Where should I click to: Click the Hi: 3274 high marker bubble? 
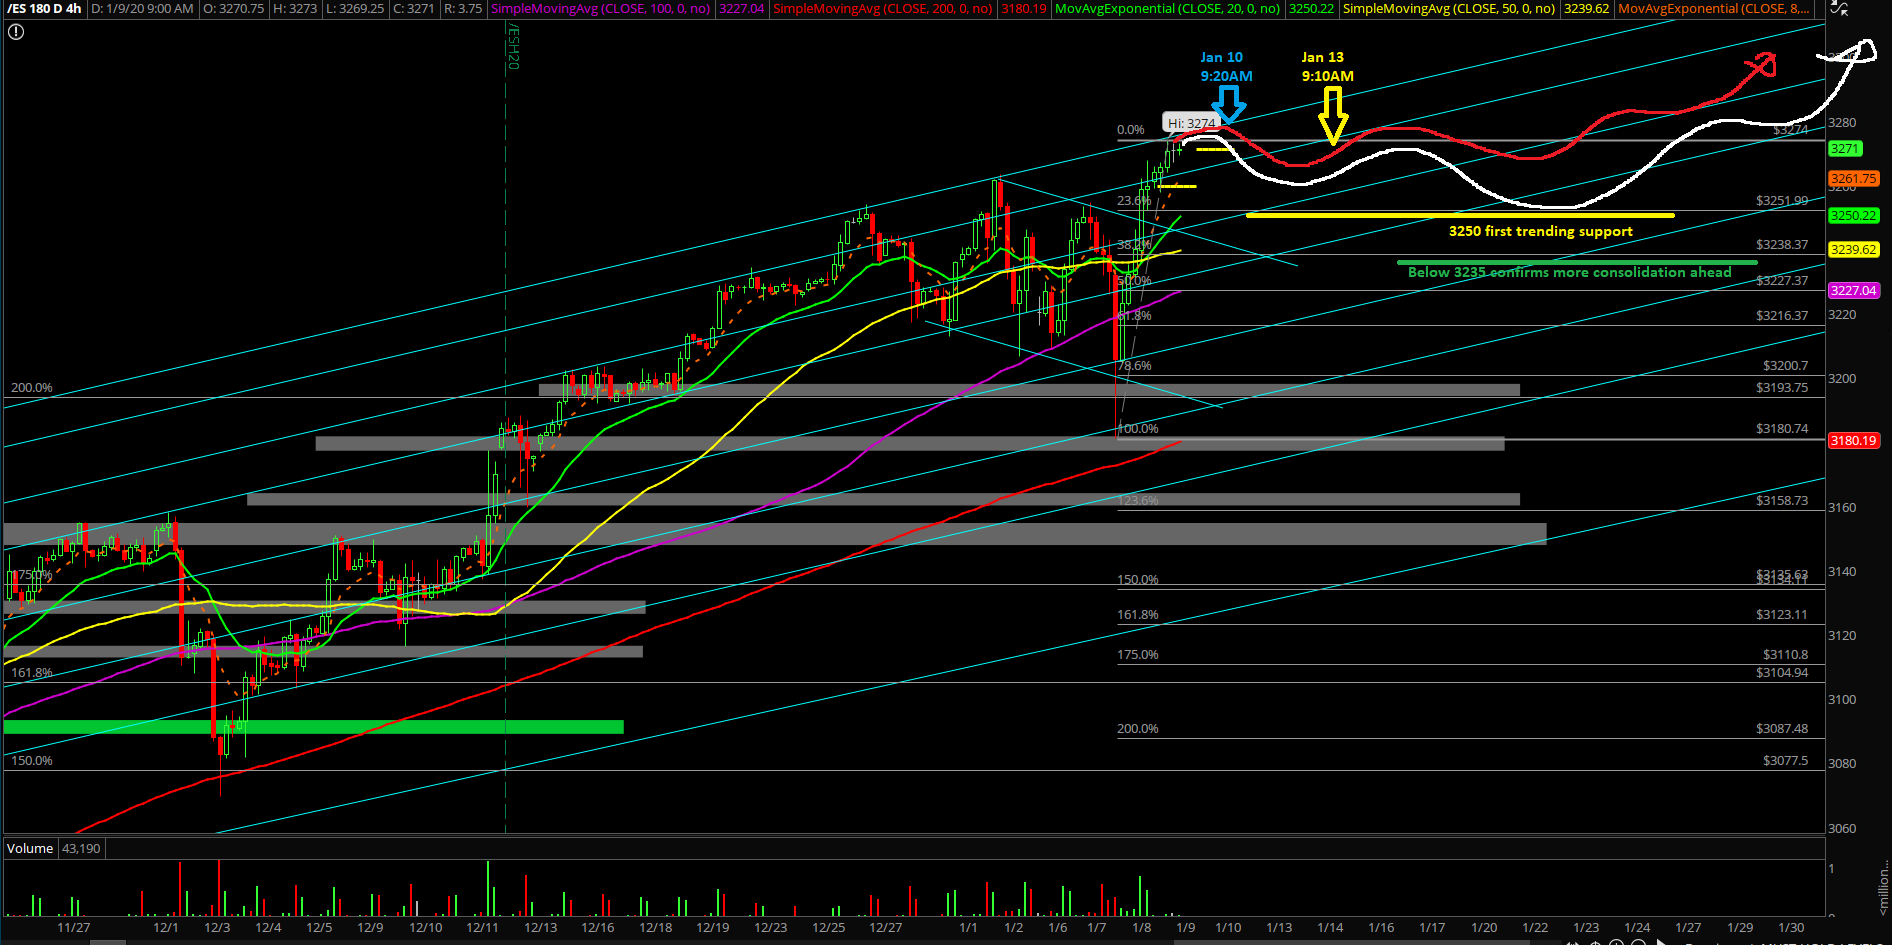tap(1191, 123)
